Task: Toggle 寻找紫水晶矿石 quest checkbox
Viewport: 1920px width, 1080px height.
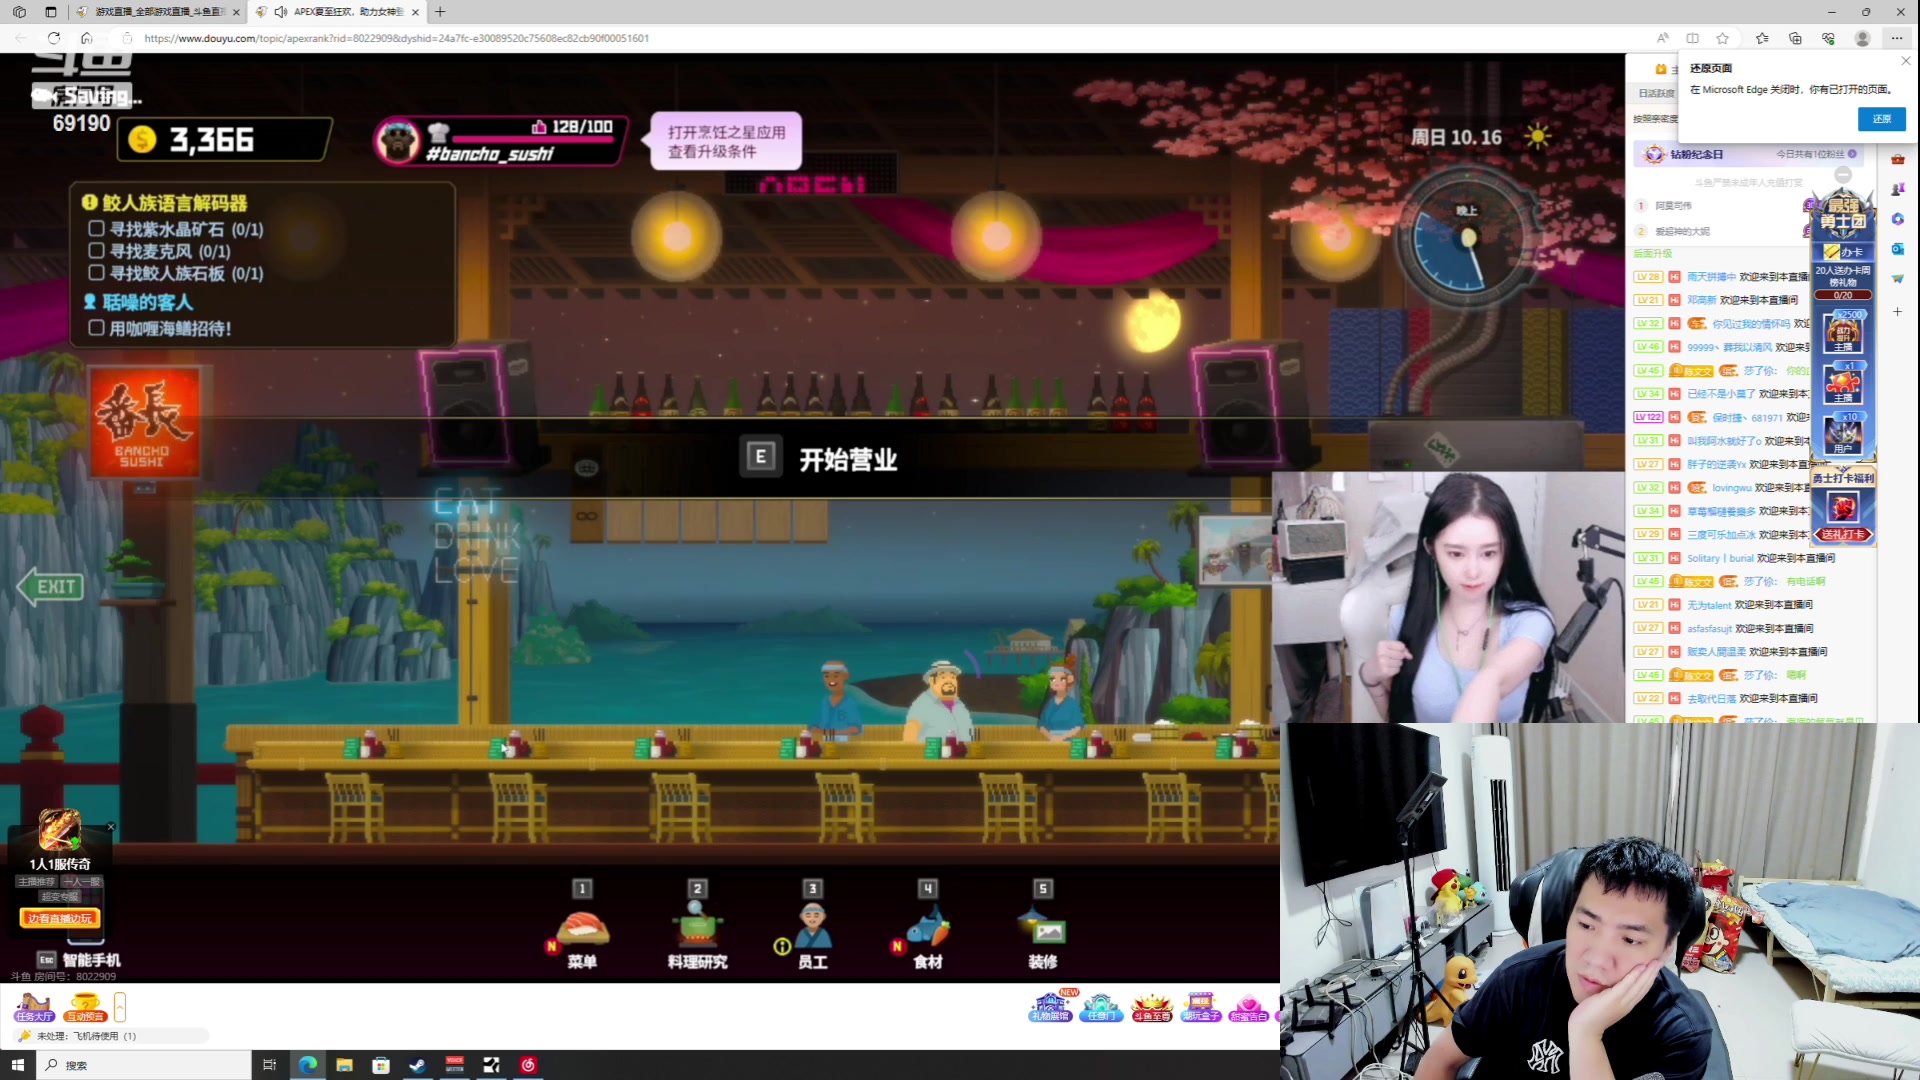Action: (x=96, y=228)
